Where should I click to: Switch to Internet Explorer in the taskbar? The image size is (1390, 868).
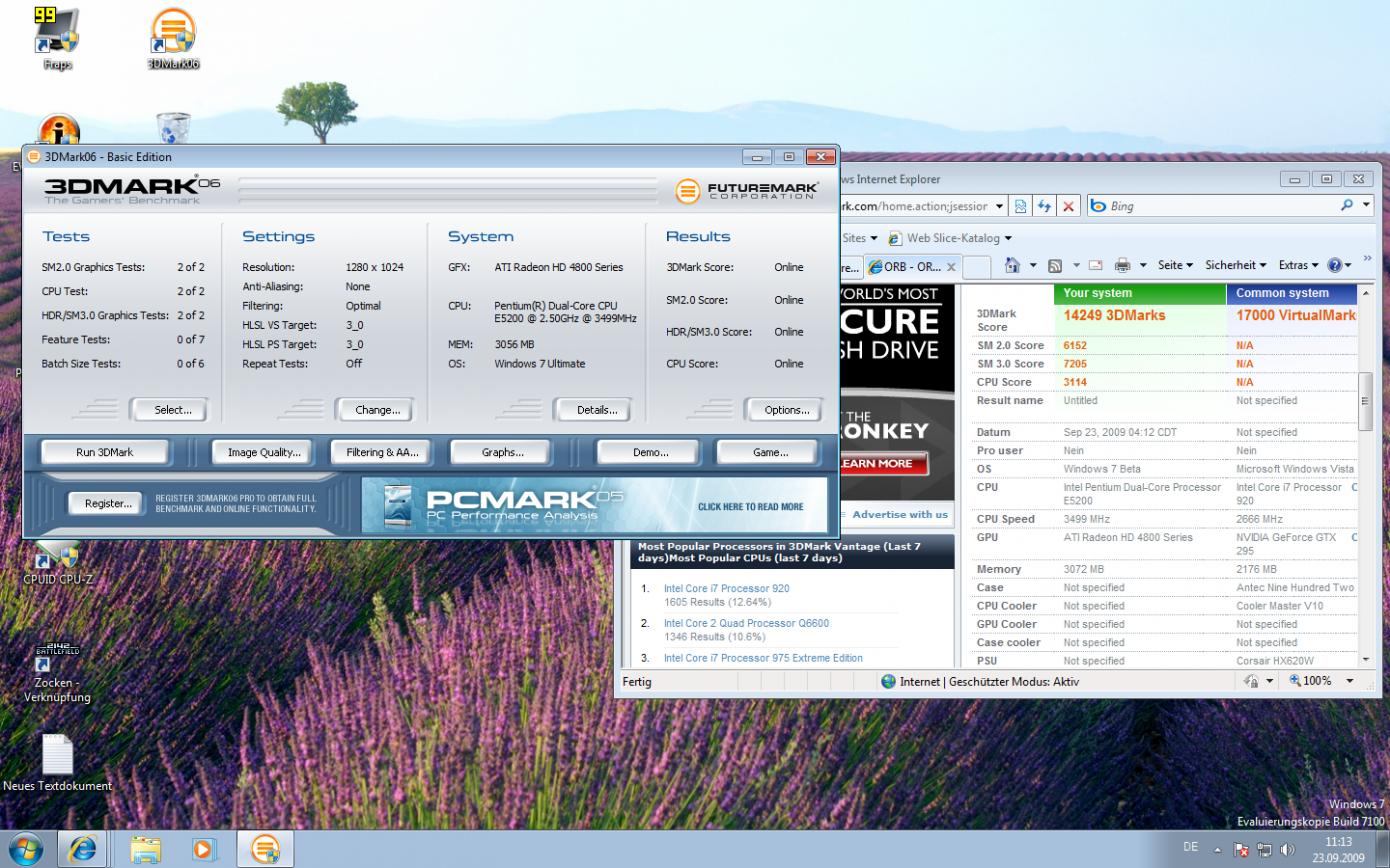[x=83, y=849]
